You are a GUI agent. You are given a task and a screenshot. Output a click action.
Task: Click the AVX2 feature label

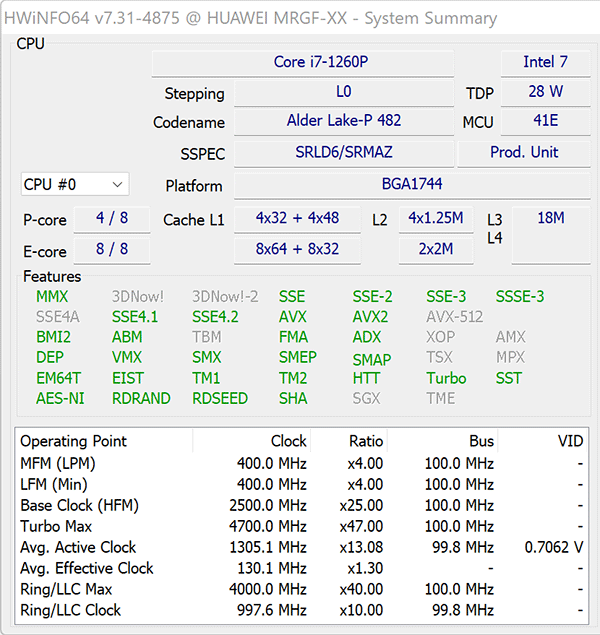(370, 317)
